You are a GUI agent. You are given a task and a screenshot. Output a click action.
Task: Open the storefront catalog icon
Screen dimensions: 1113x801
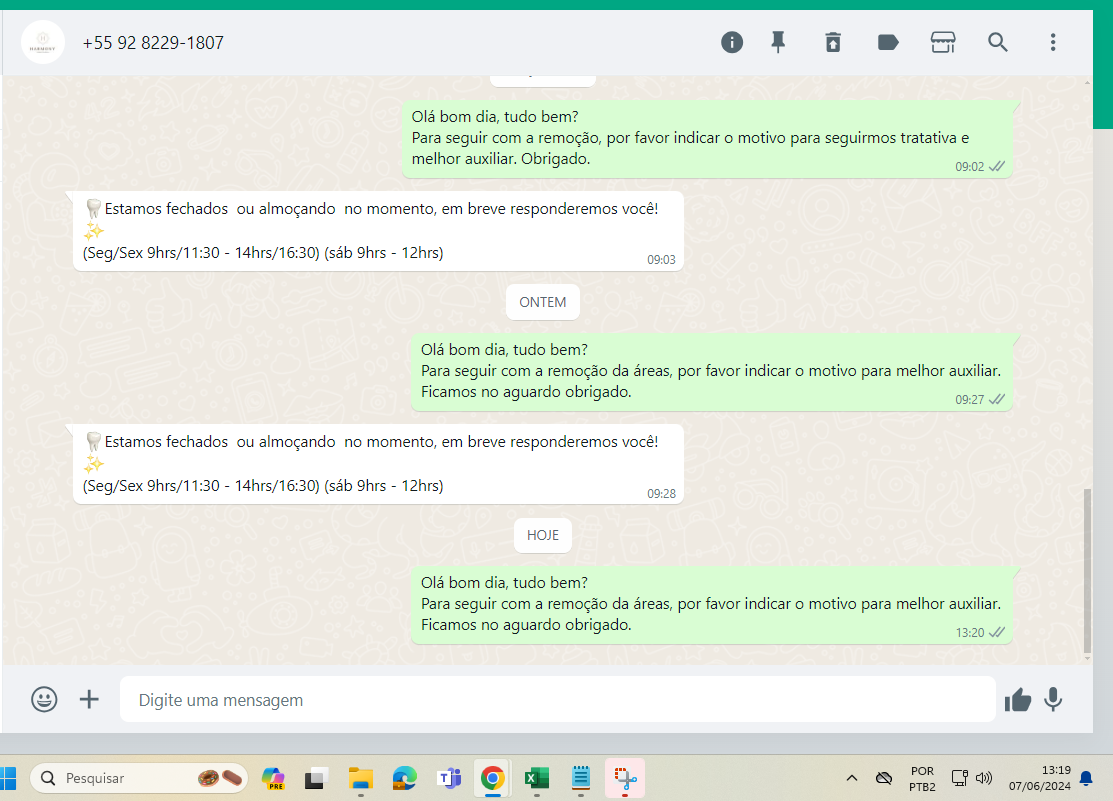pos(943,42)
